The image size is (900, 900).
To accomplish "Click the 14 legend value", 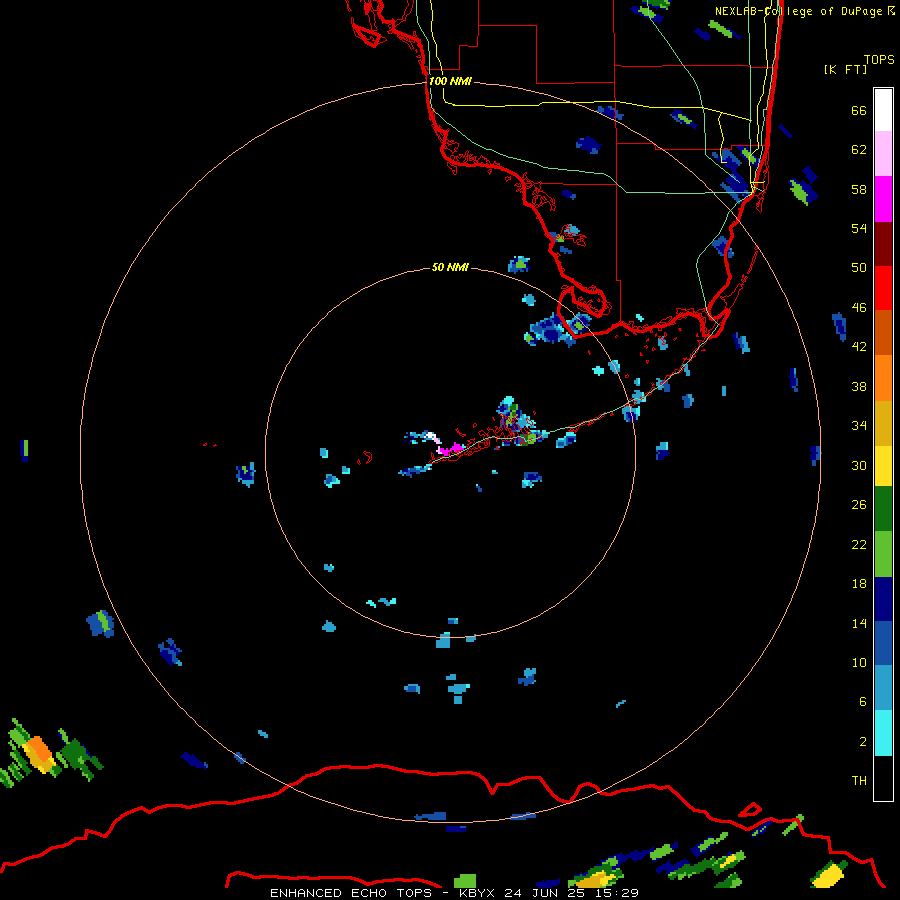I will point(859,623).
